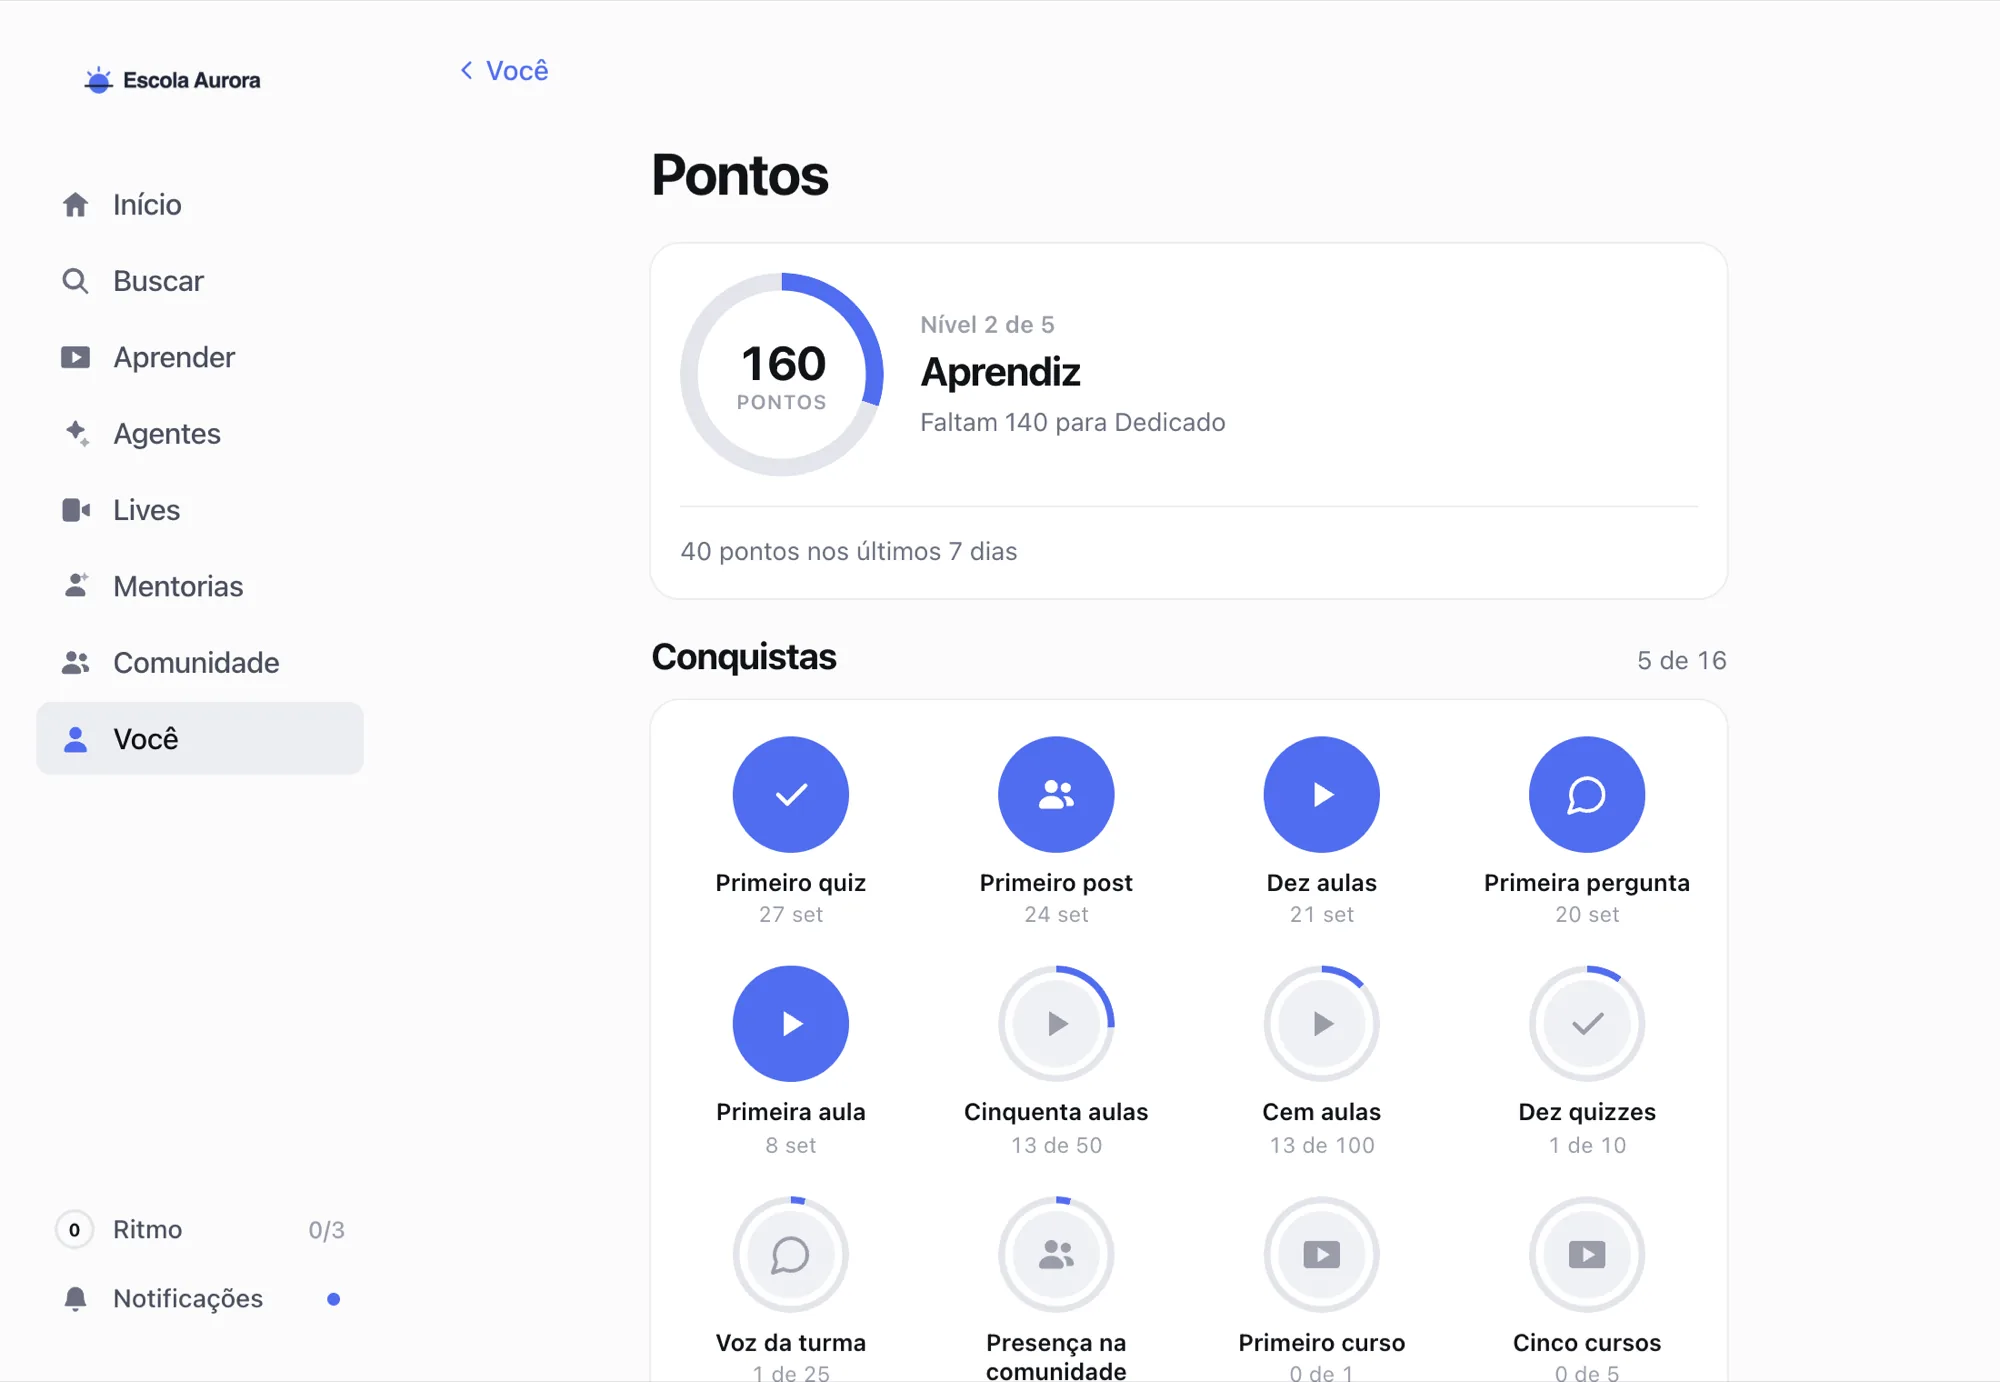Click the '27 set' date under Primeiro quiz
The height and width of the screenshot is (1382, 2000).
(791, 914)
